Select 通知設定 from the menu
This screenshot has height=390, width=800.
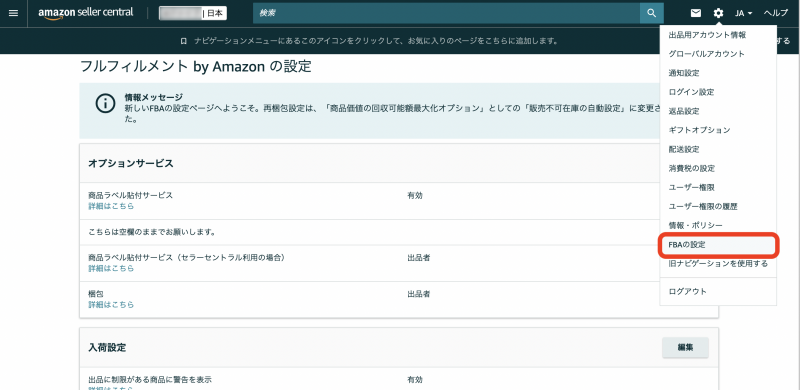[x=684, y=73]
